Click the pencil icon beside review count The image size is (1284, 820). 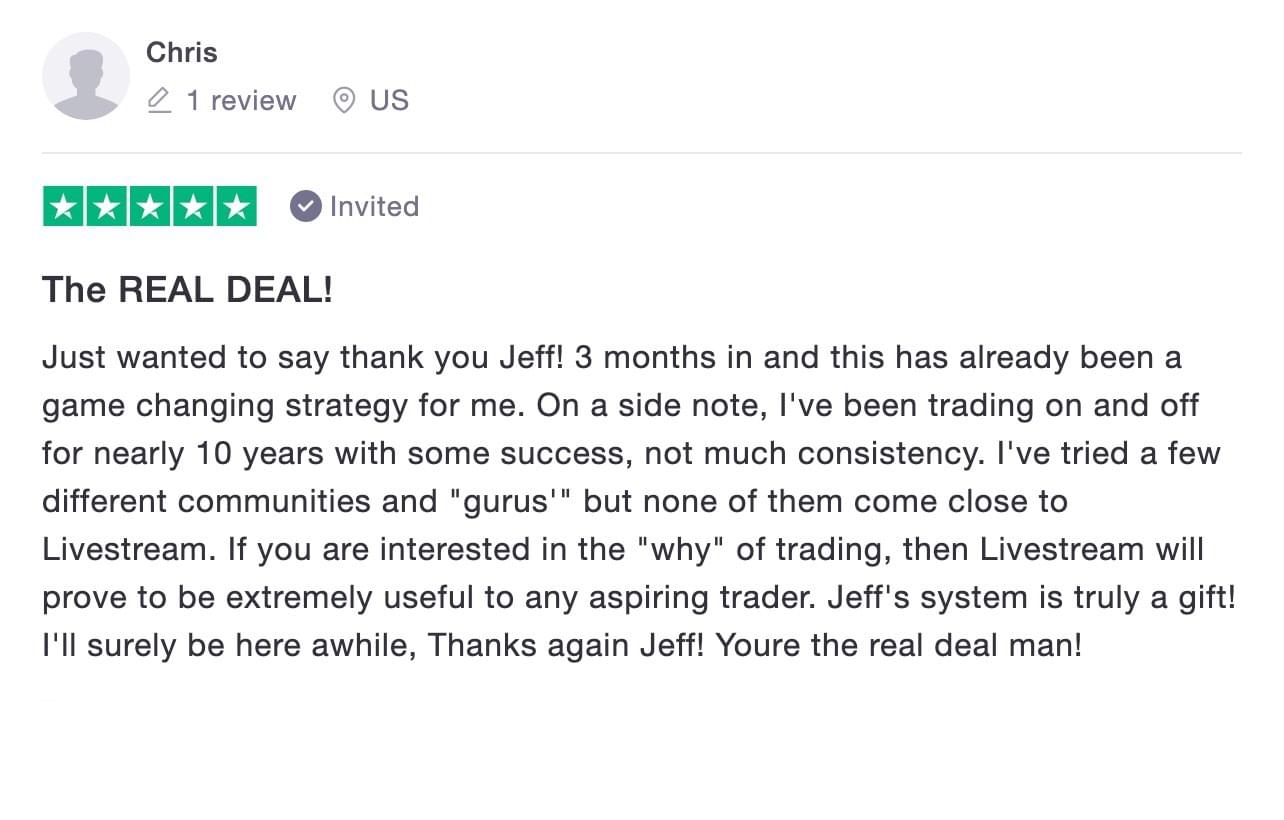click(x=159, y=100)
